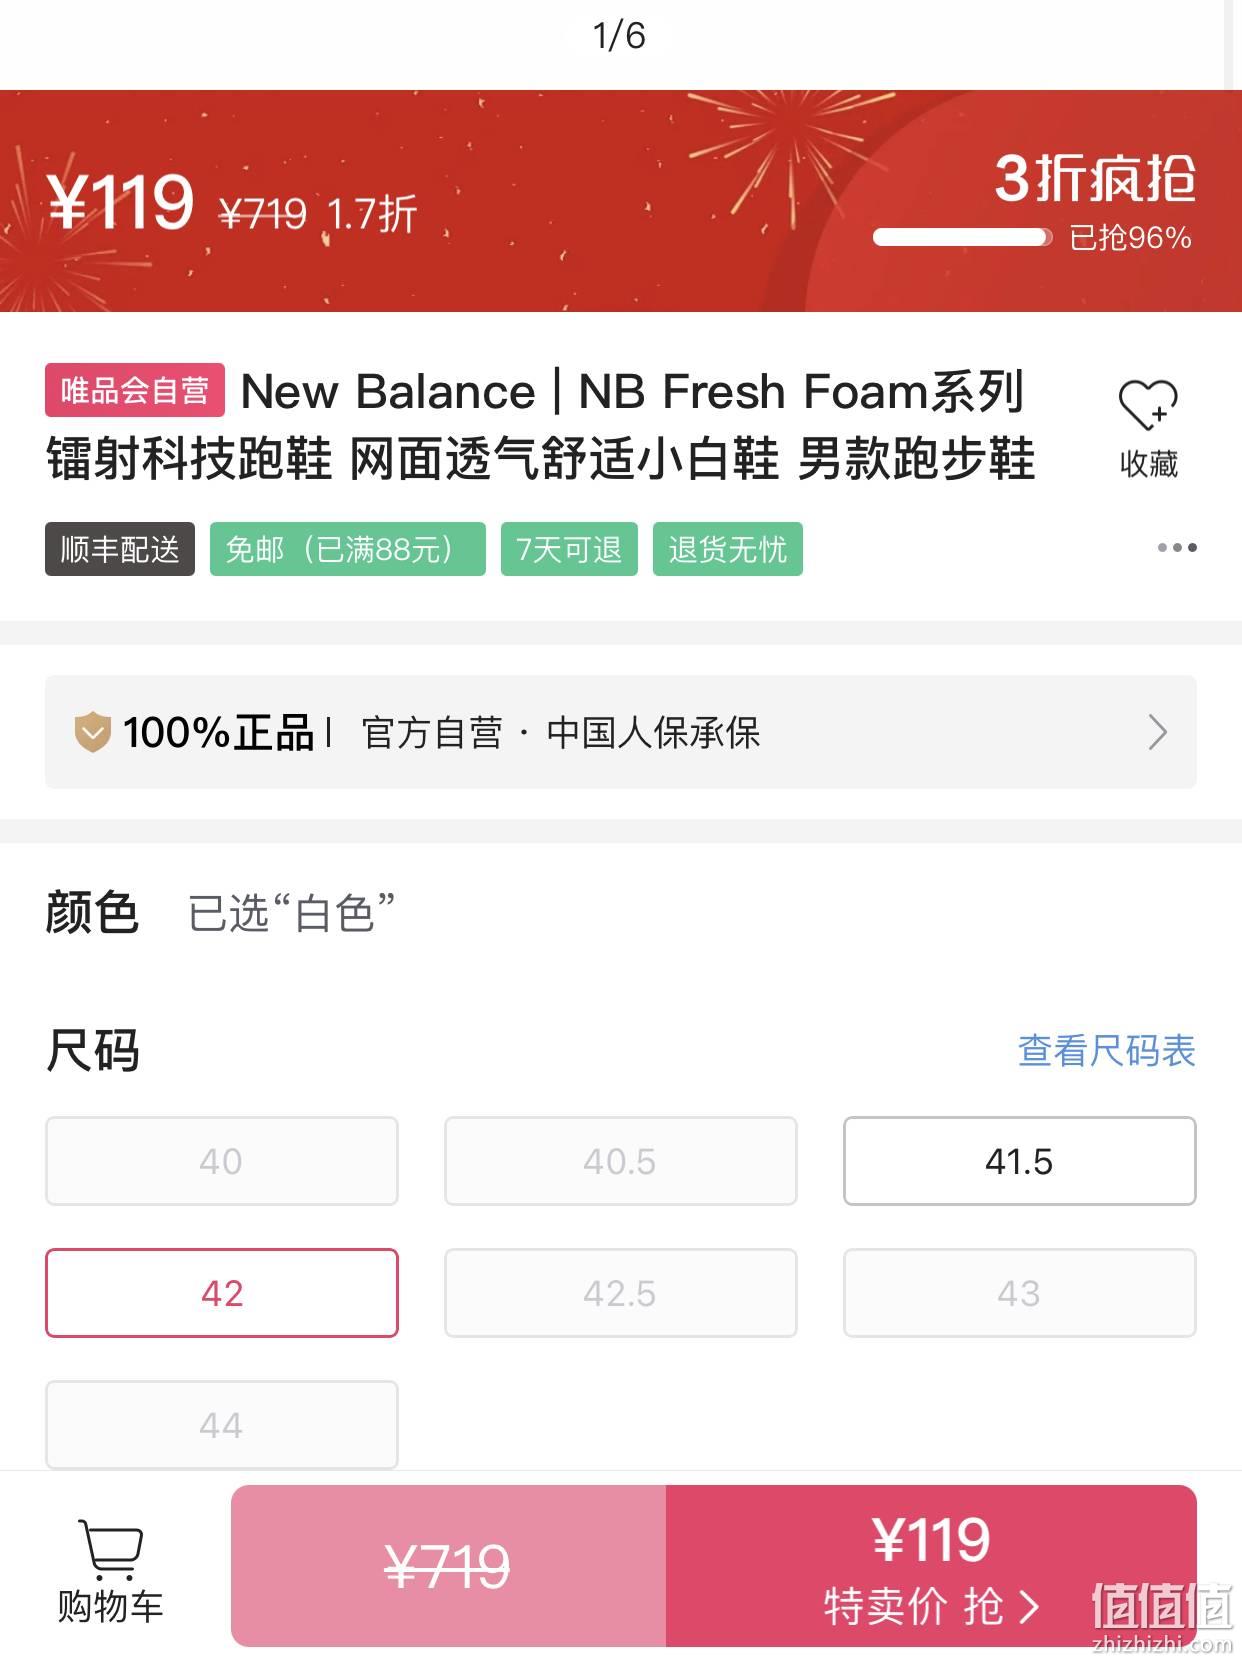Tap the 退货无忧 tag
Image resolution: width=1242 pixels, height=1662 pixels.
[728, 549]
